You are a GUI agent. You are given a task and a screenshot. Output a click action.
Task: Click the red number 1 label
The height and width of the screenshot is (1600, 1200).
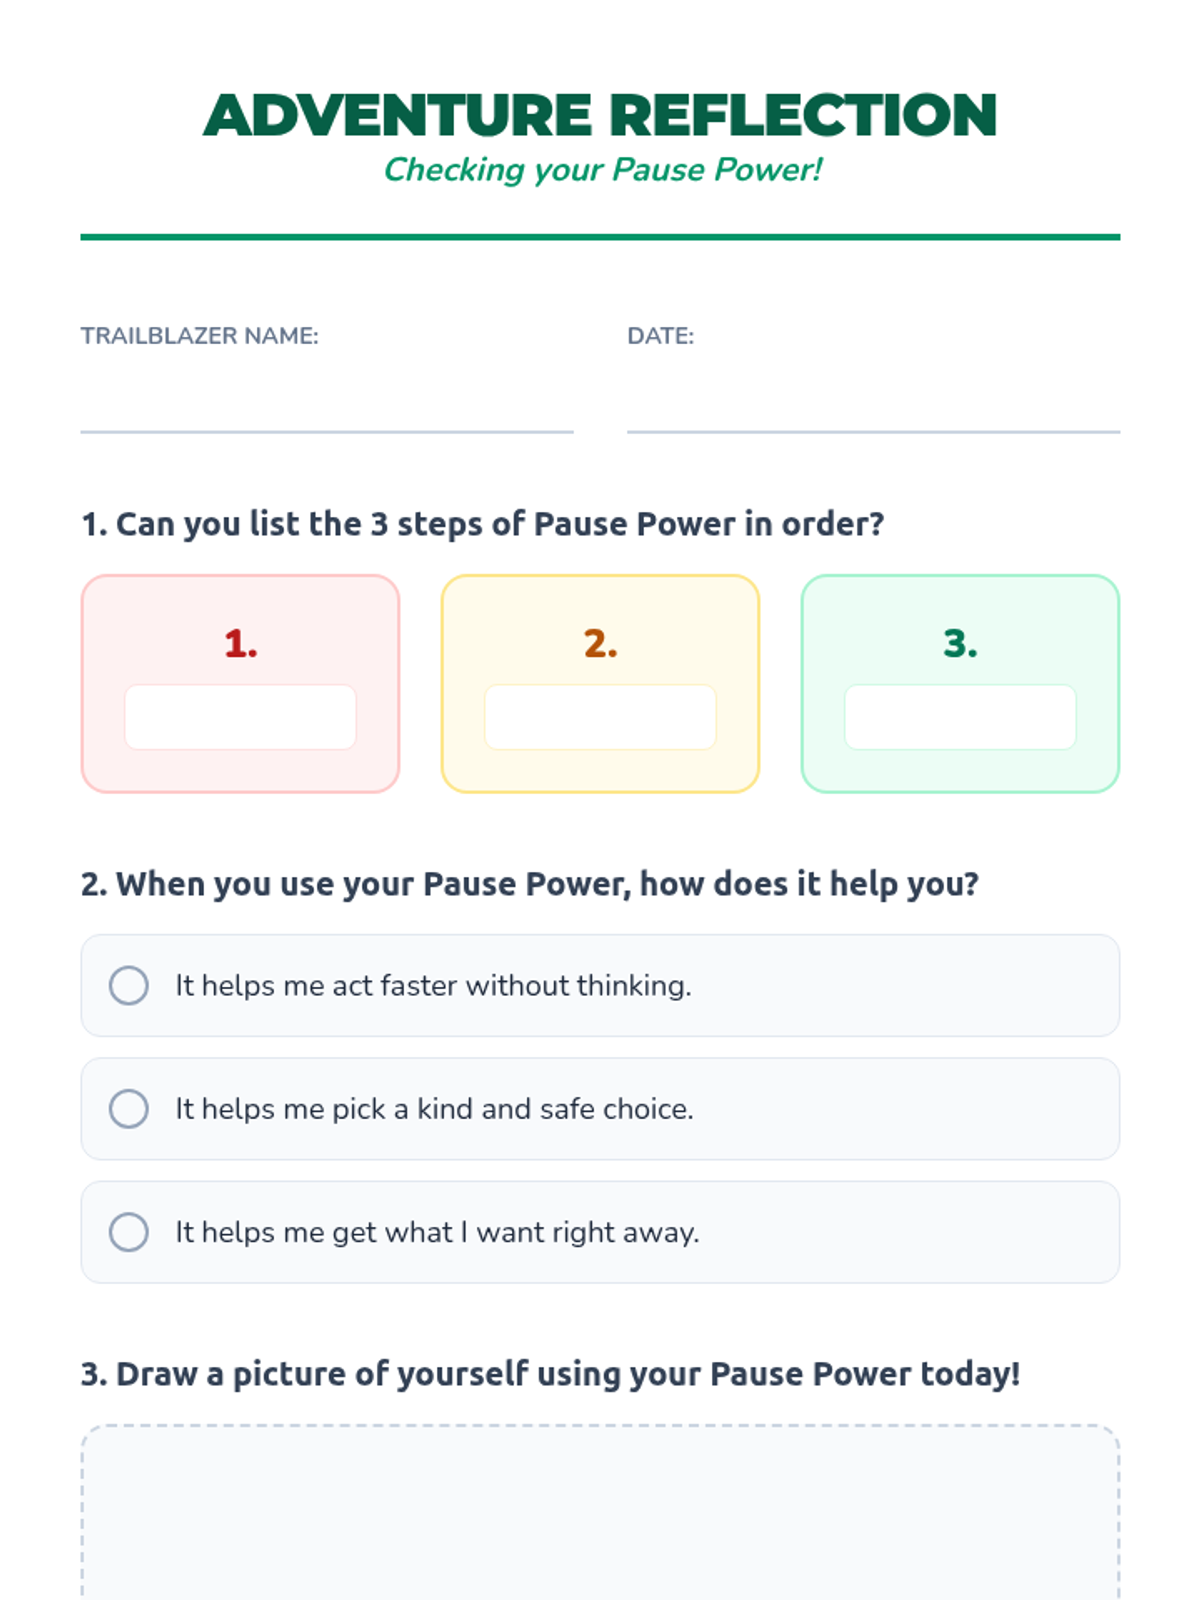(240, 644)
